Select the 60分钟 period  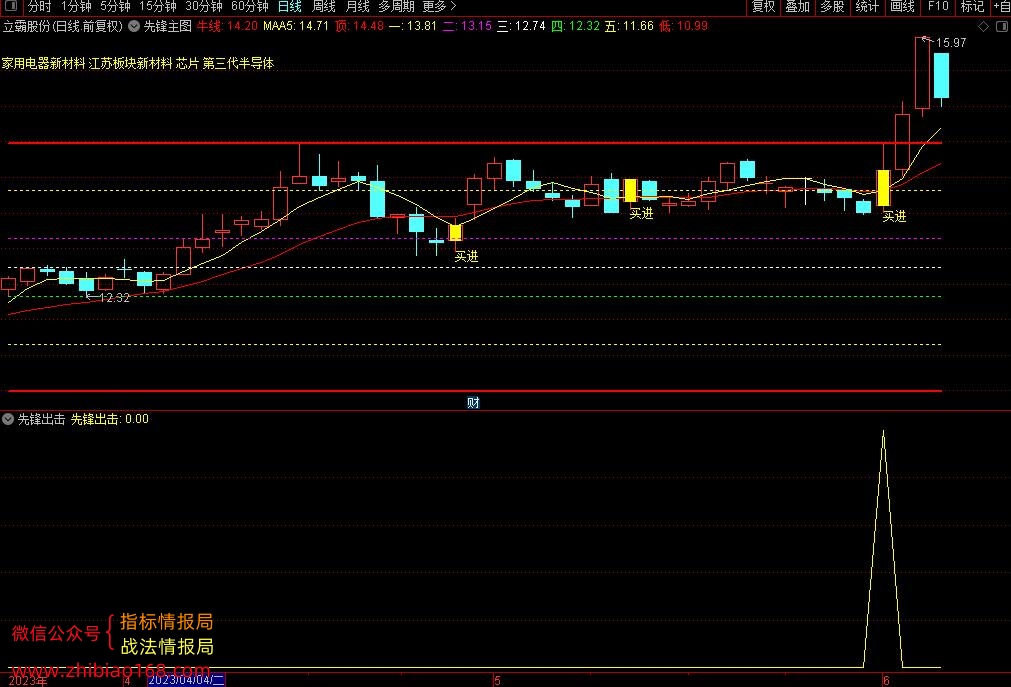pyautogui.click(x=250, y=6)
